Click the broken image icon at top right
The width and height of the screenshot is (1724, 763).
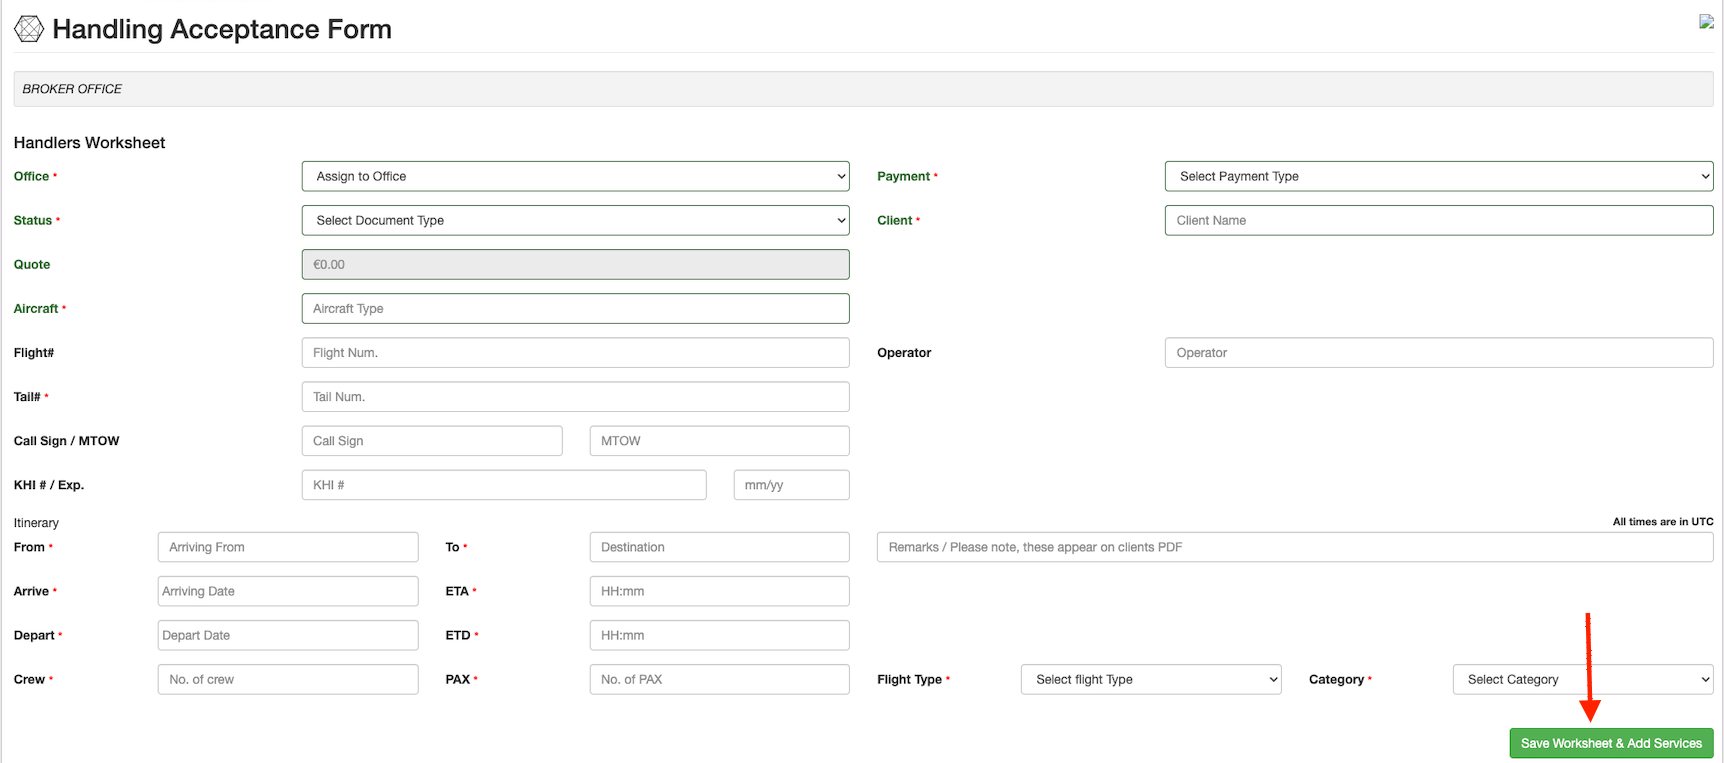[1706, 22]
